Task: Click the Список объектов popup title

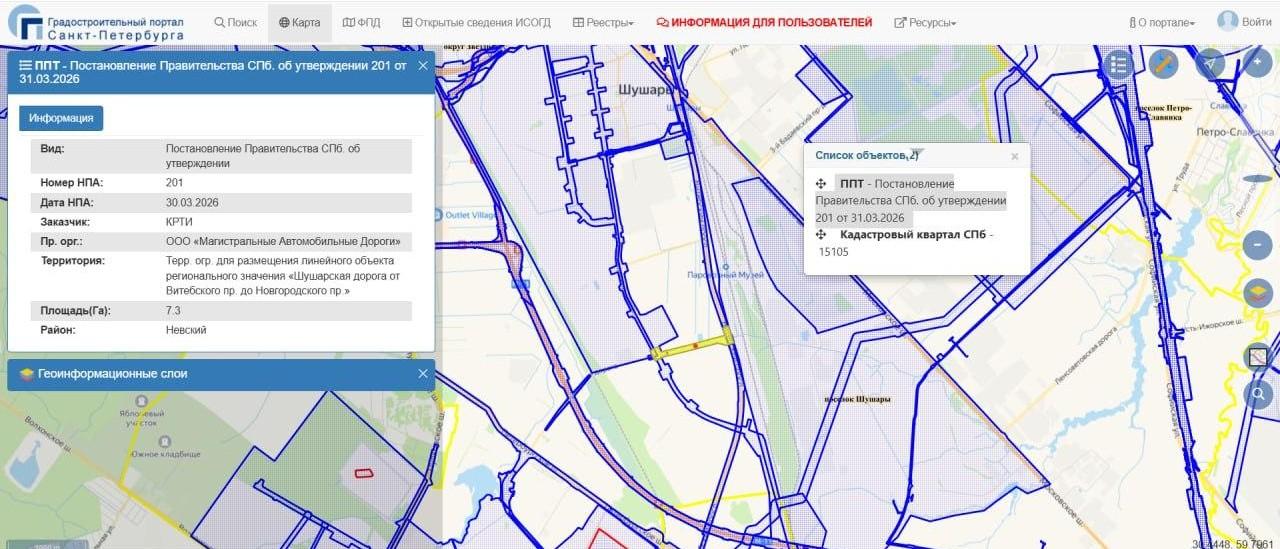Action: [x=866, y=155]
